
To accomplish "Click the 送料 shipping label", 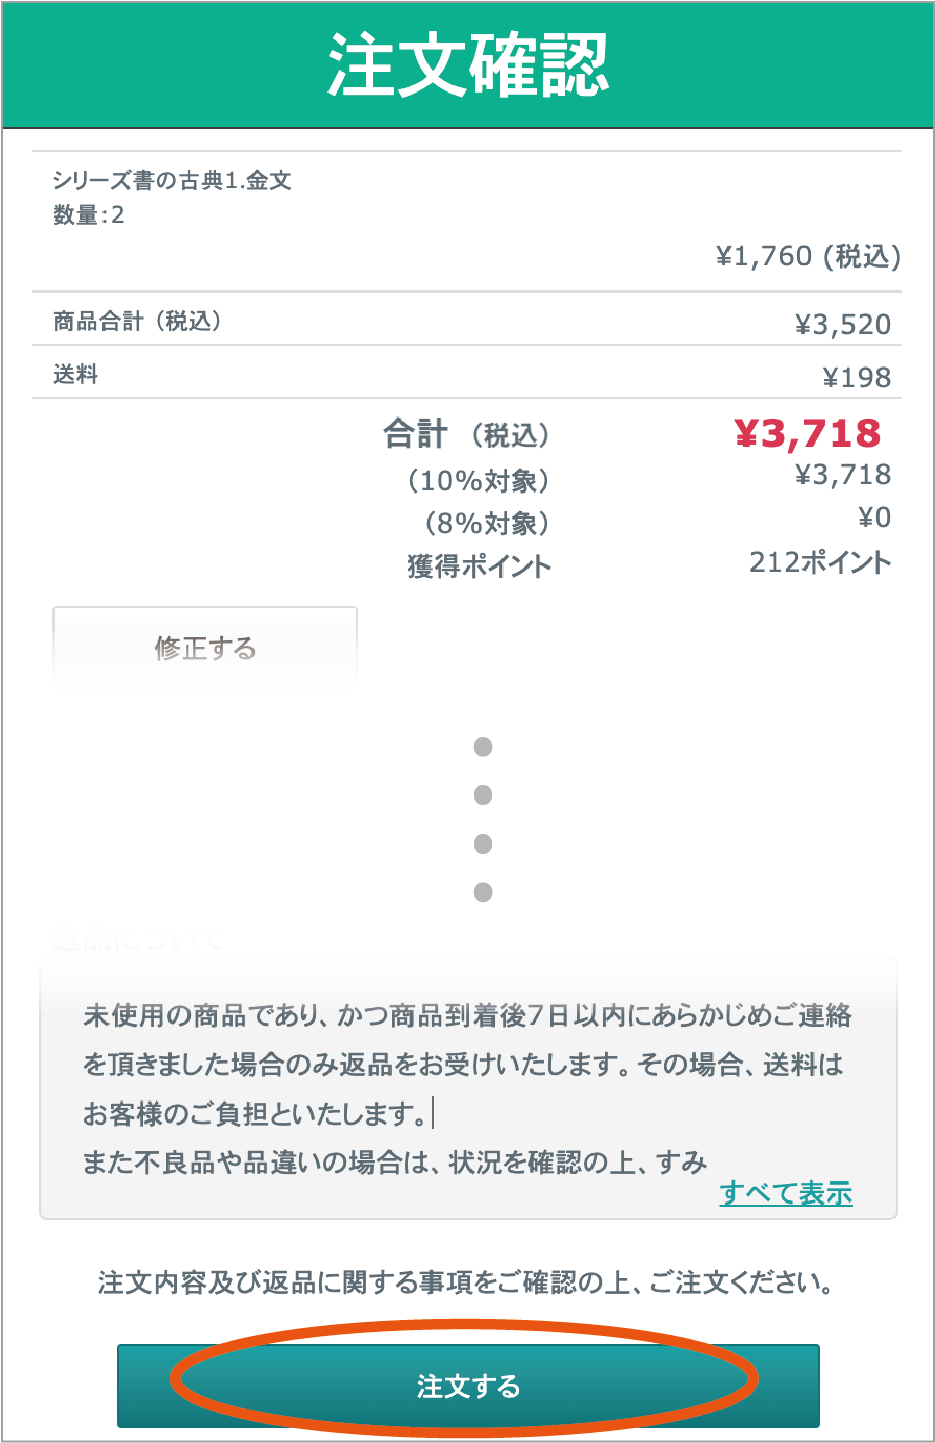I will coord(76,374).
